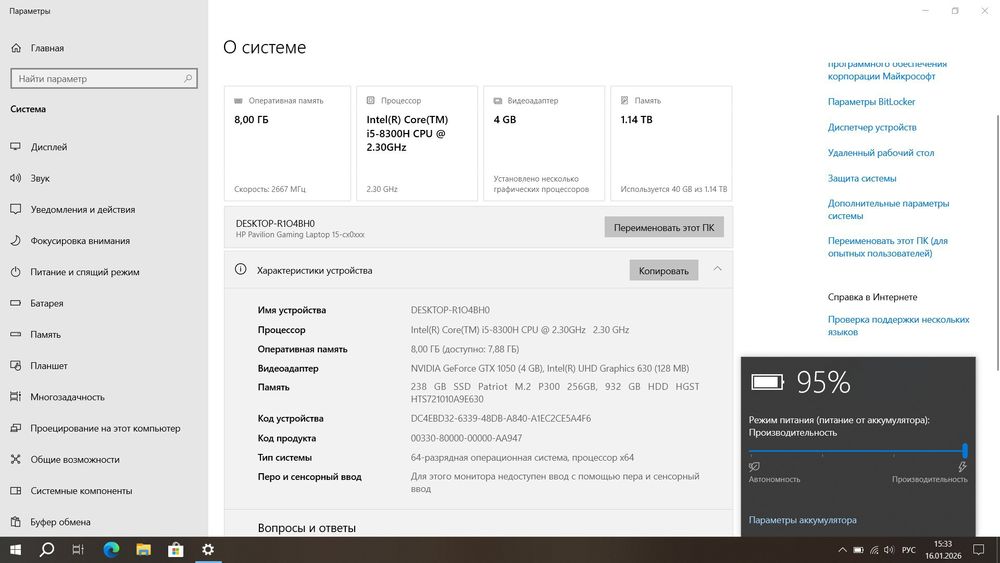Open the Windows Start menu
Screen dimensions: 1000x563
pyautogui.click(x=15, y=550)
